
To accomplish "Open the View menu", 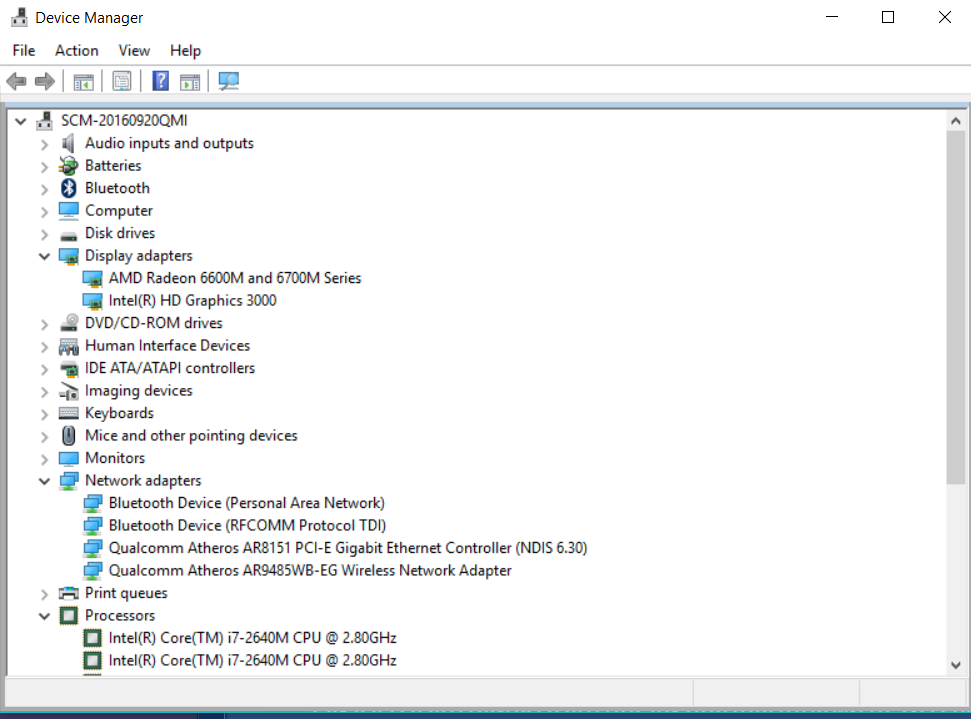I will 134,51.
